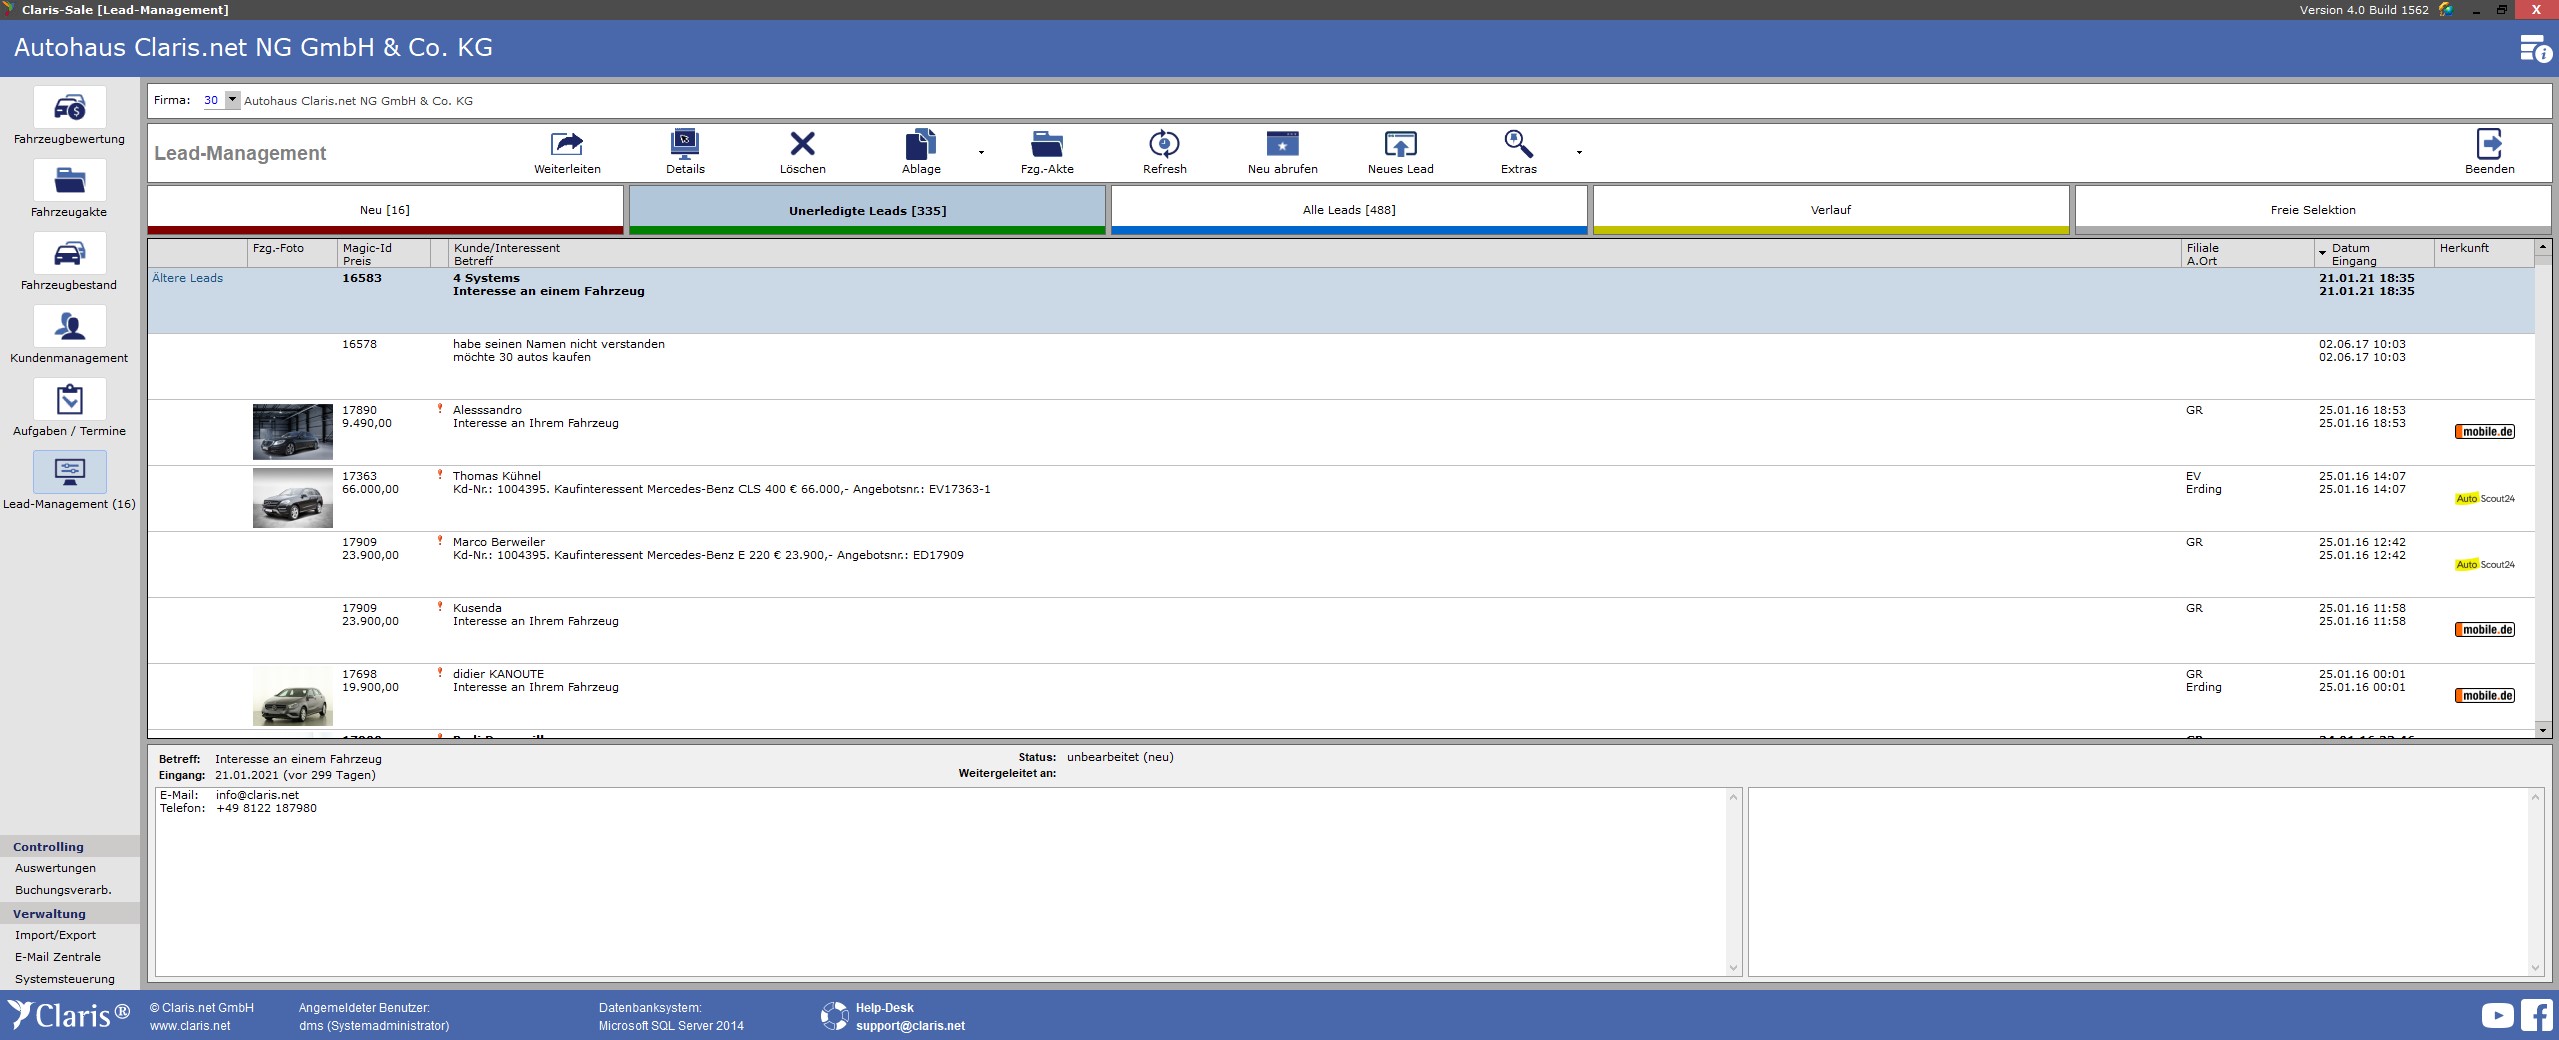
Task: Switch to the Neu [16] tab
Action: (385, 210)
